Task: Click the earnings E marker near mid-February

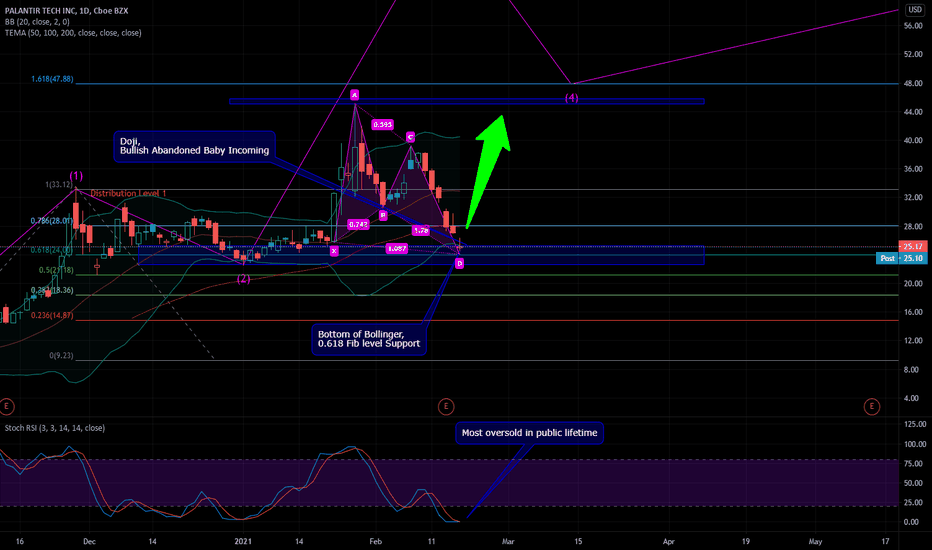Action: [446, 407]
